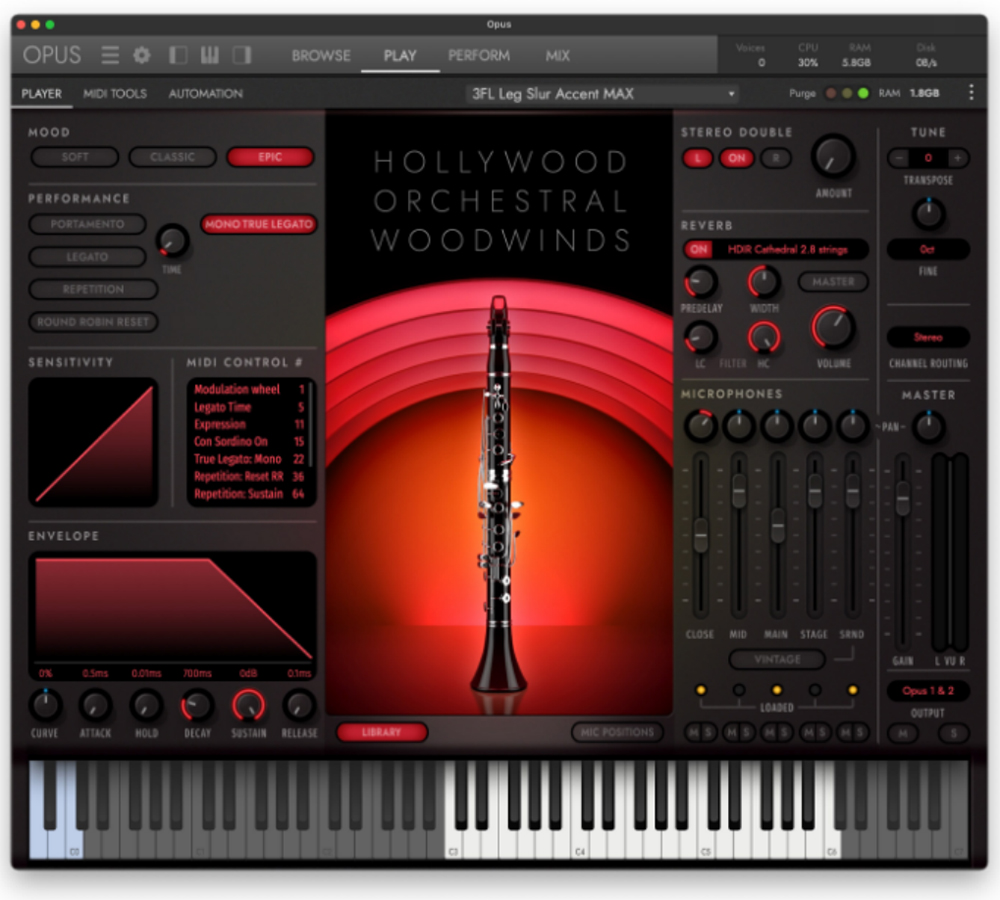1000x900 pixels.
Task: Click the Library button
Action: click(x=381, y=732)
